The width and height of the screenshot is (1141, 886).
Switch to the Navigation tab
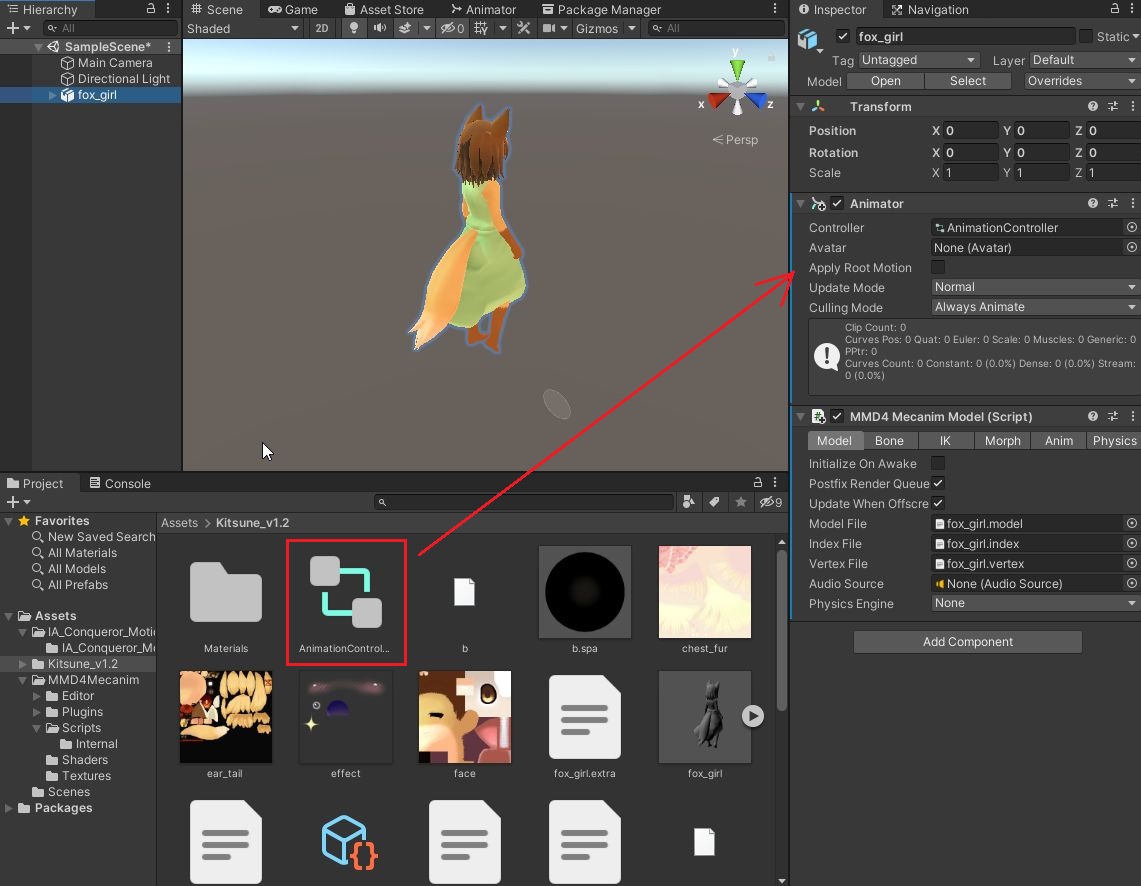click(x=929, y=9)
